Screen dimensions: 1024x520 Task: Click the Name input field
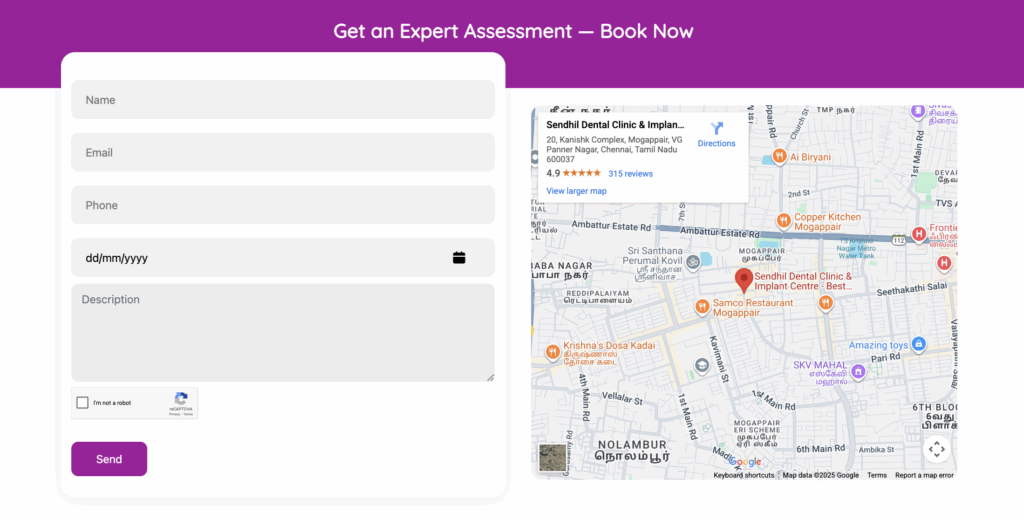[282, 100]
